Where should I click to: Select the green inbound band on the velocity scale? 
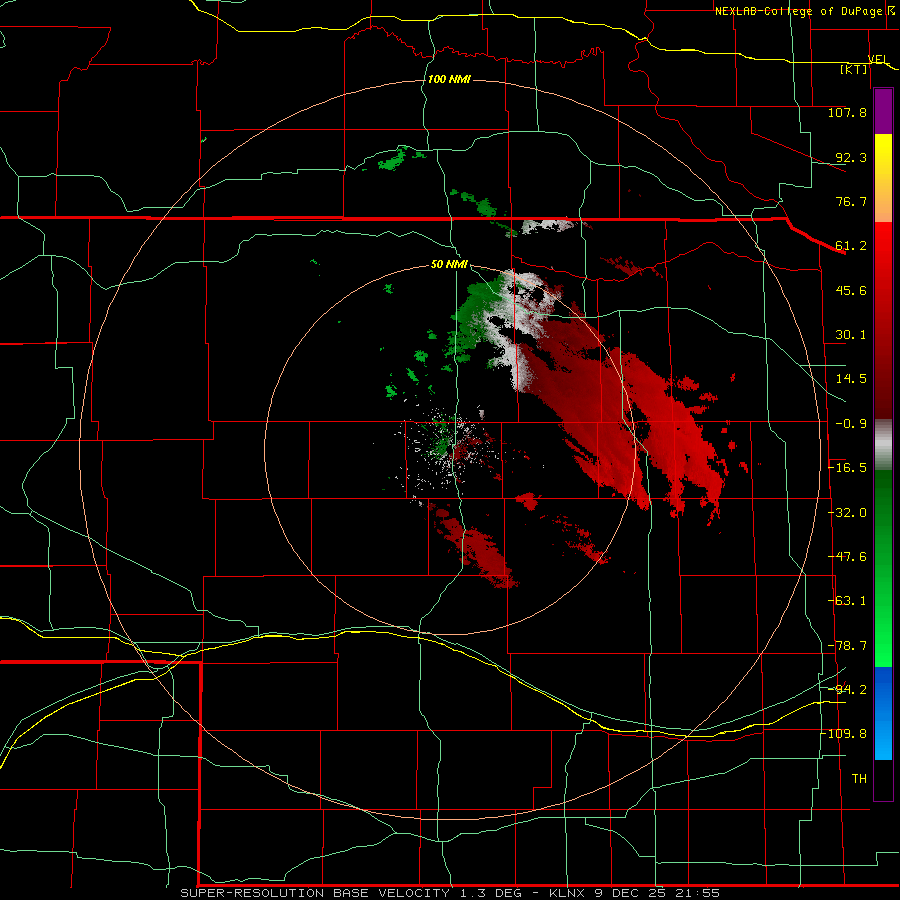[x=883, y=568]
